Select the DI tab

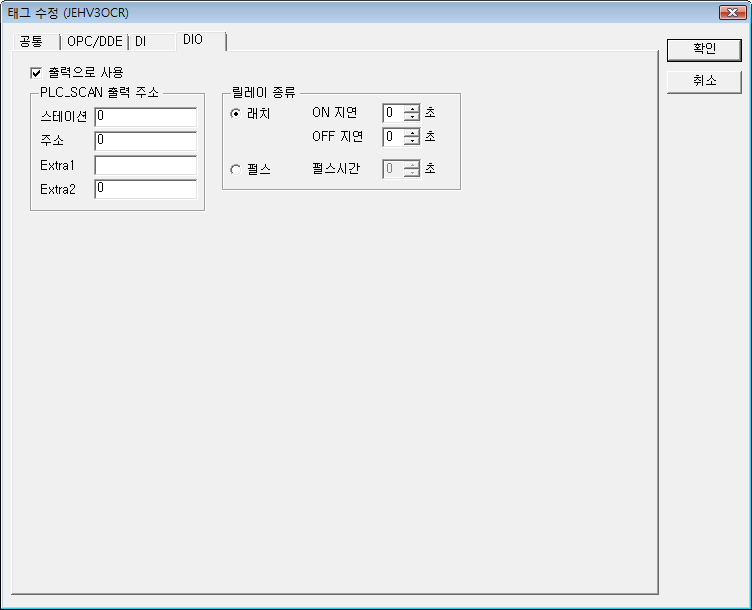click(x=150, y=42)
